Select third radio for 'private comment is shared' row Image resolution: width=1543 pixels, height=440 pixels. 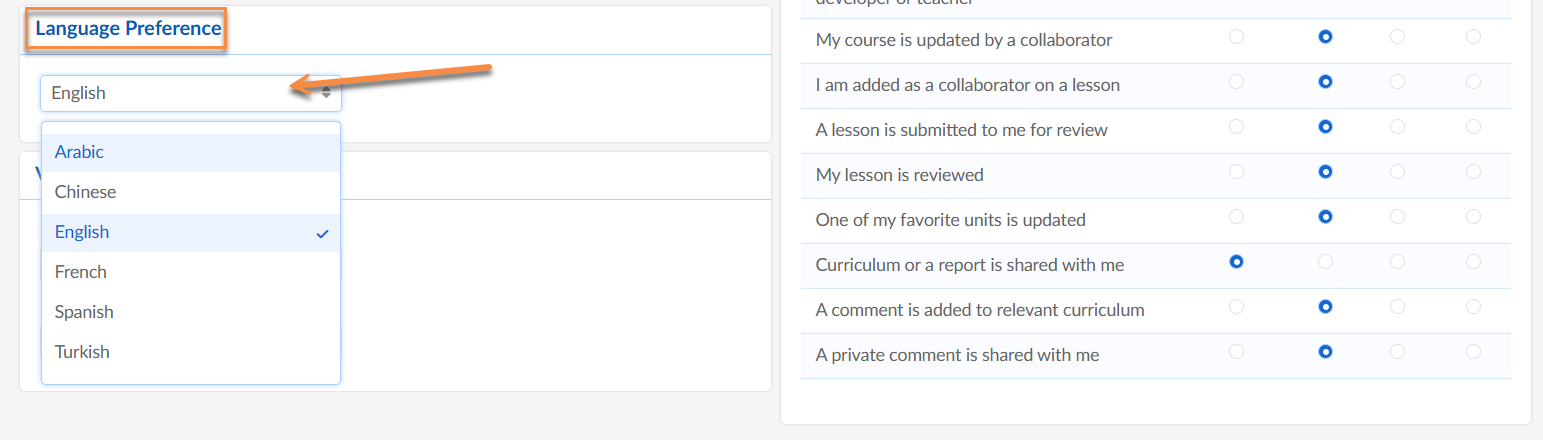pos(1397,352)
